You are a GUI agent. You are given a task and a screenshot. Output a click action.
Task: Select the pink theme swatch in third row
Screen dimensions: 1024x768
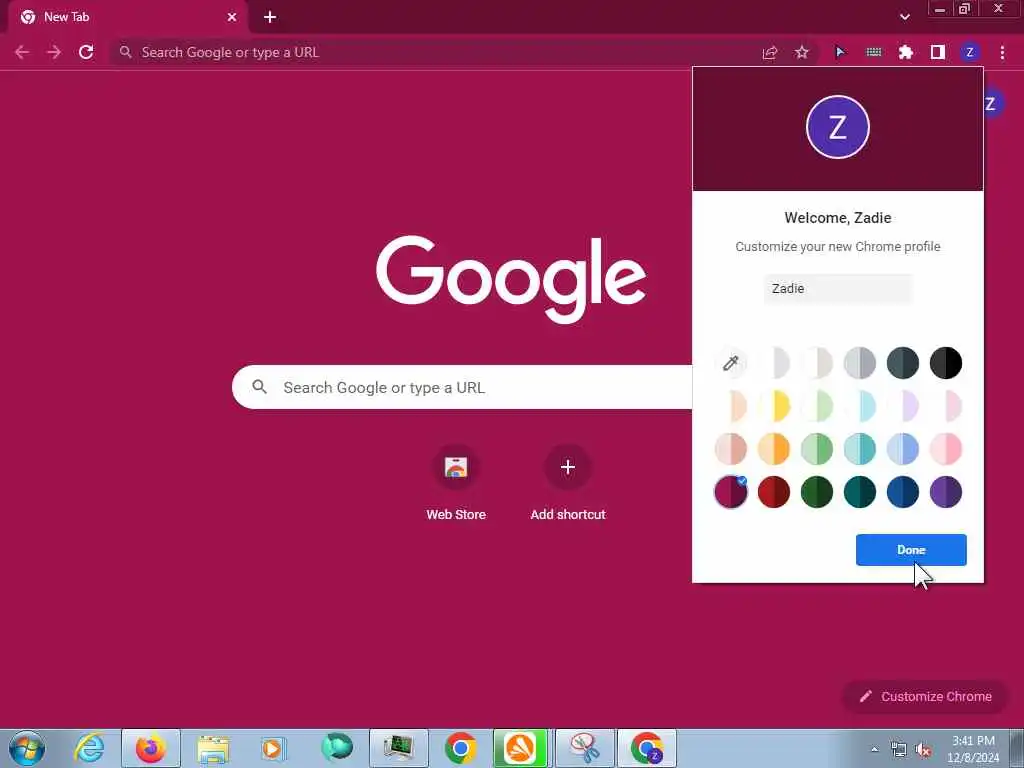point(946,449)
